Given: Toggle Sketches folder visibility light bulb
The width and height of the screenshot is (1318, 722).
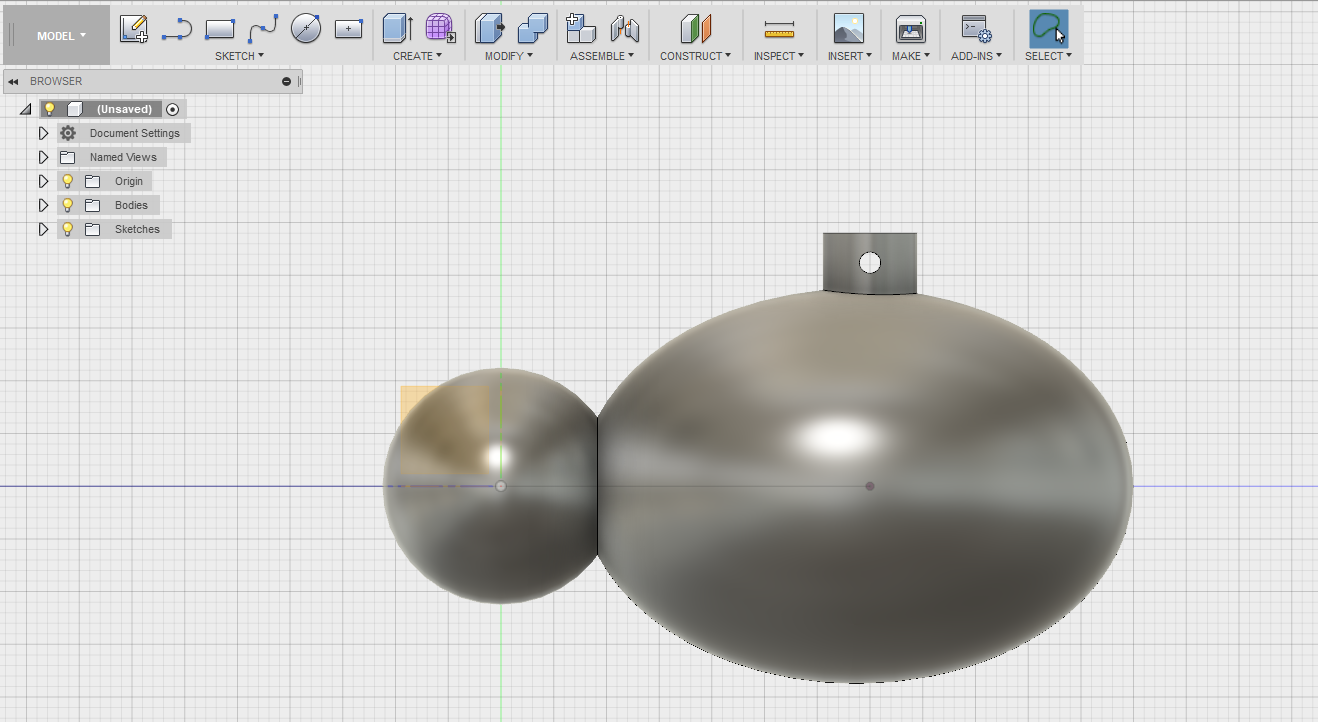Looking at the screenshot, I should click(68, 229).
